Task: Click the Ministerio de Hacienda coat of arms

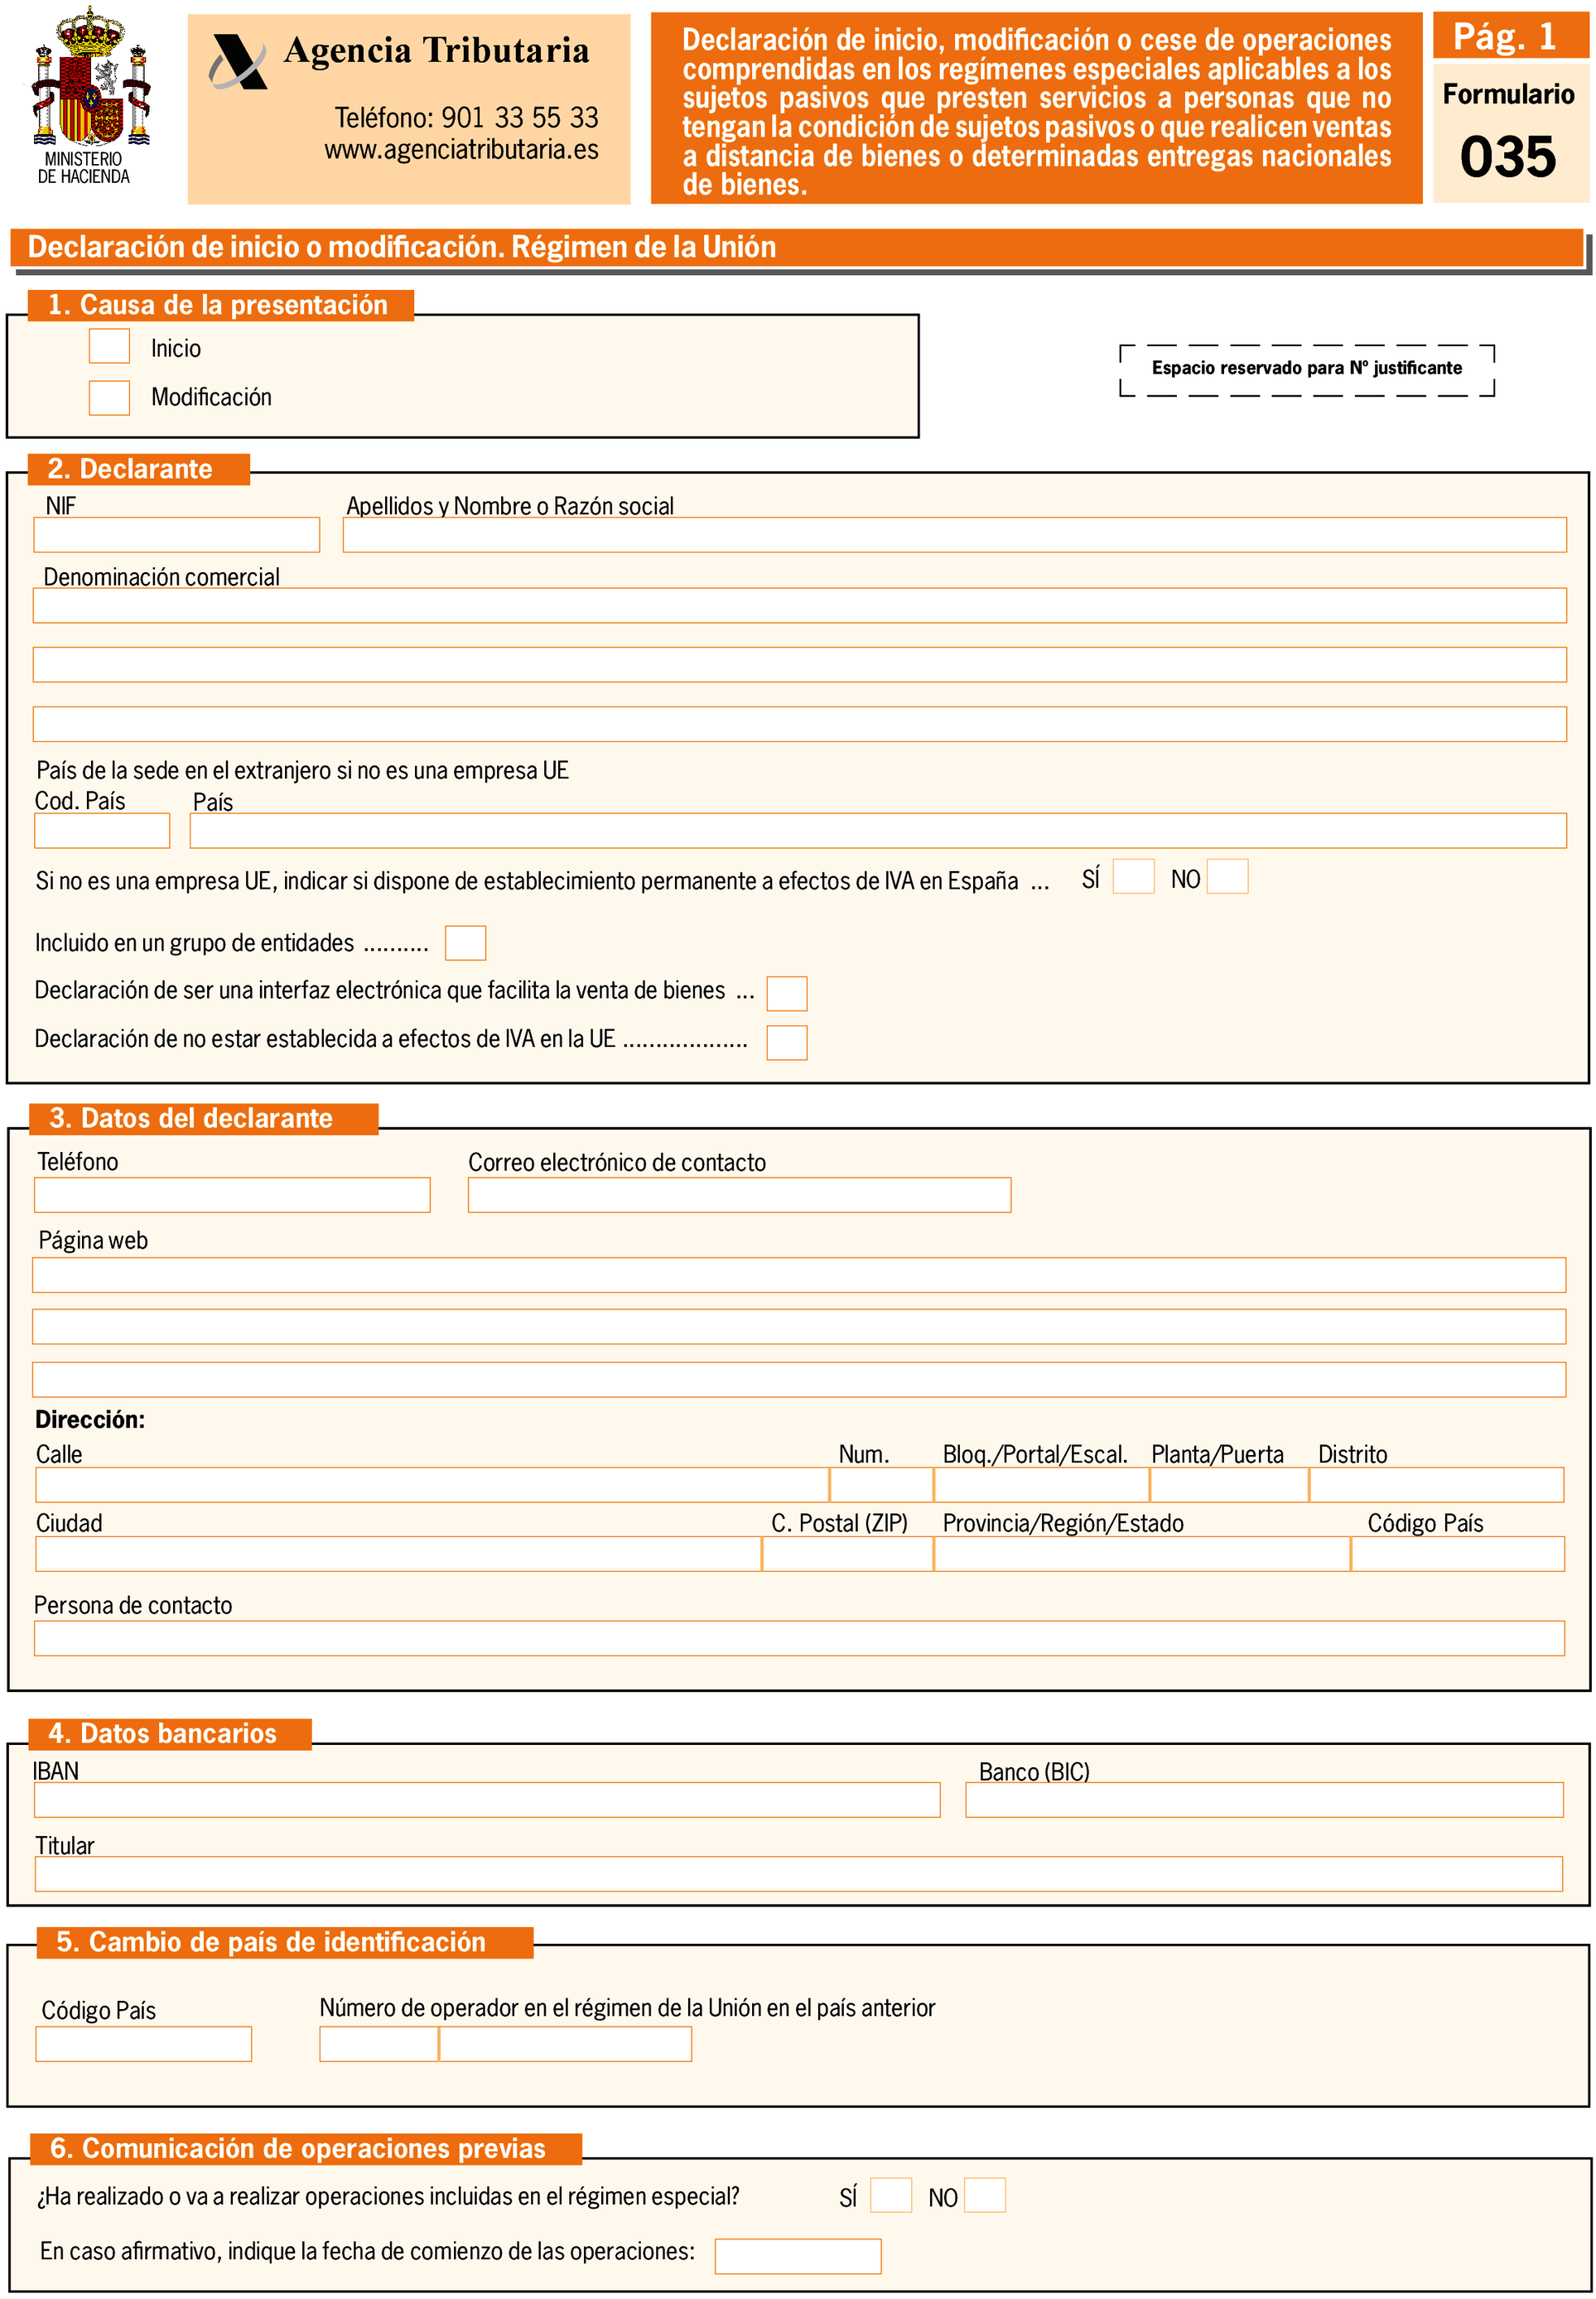Action: click(91, 78)
